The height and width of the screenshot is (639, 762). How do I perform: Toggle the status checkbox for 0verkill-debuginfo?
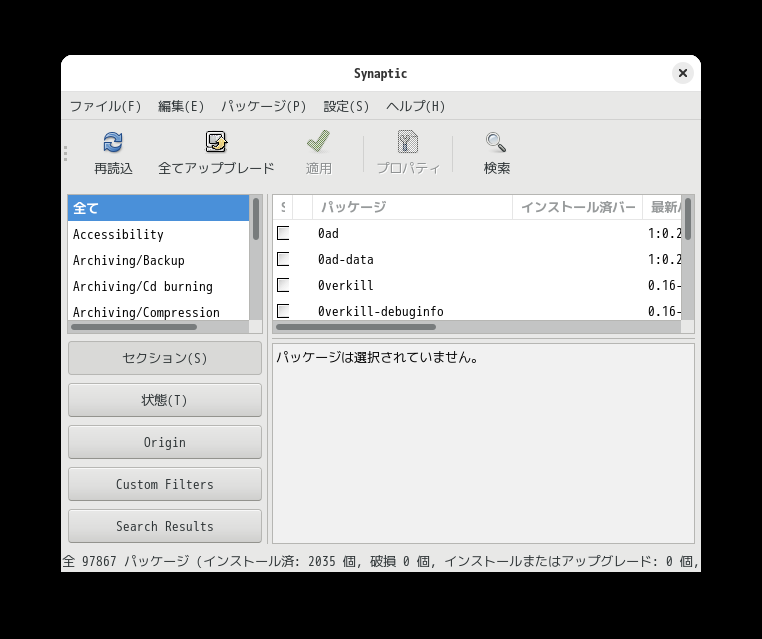pyautogui.click(x=283, y=311)
